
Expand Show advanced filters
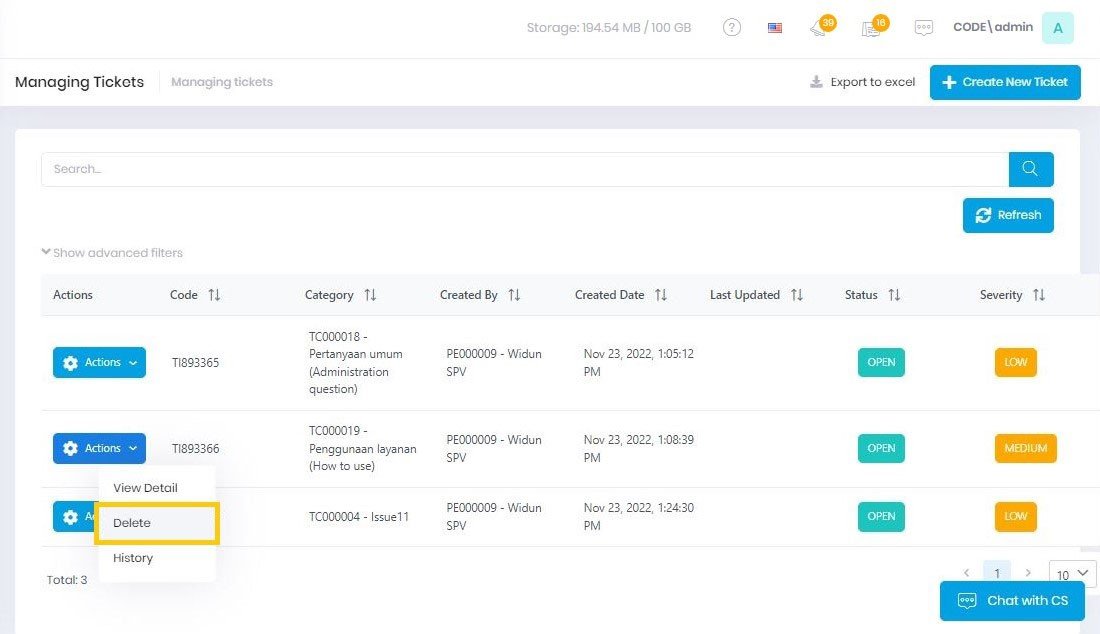click(112, 253)
